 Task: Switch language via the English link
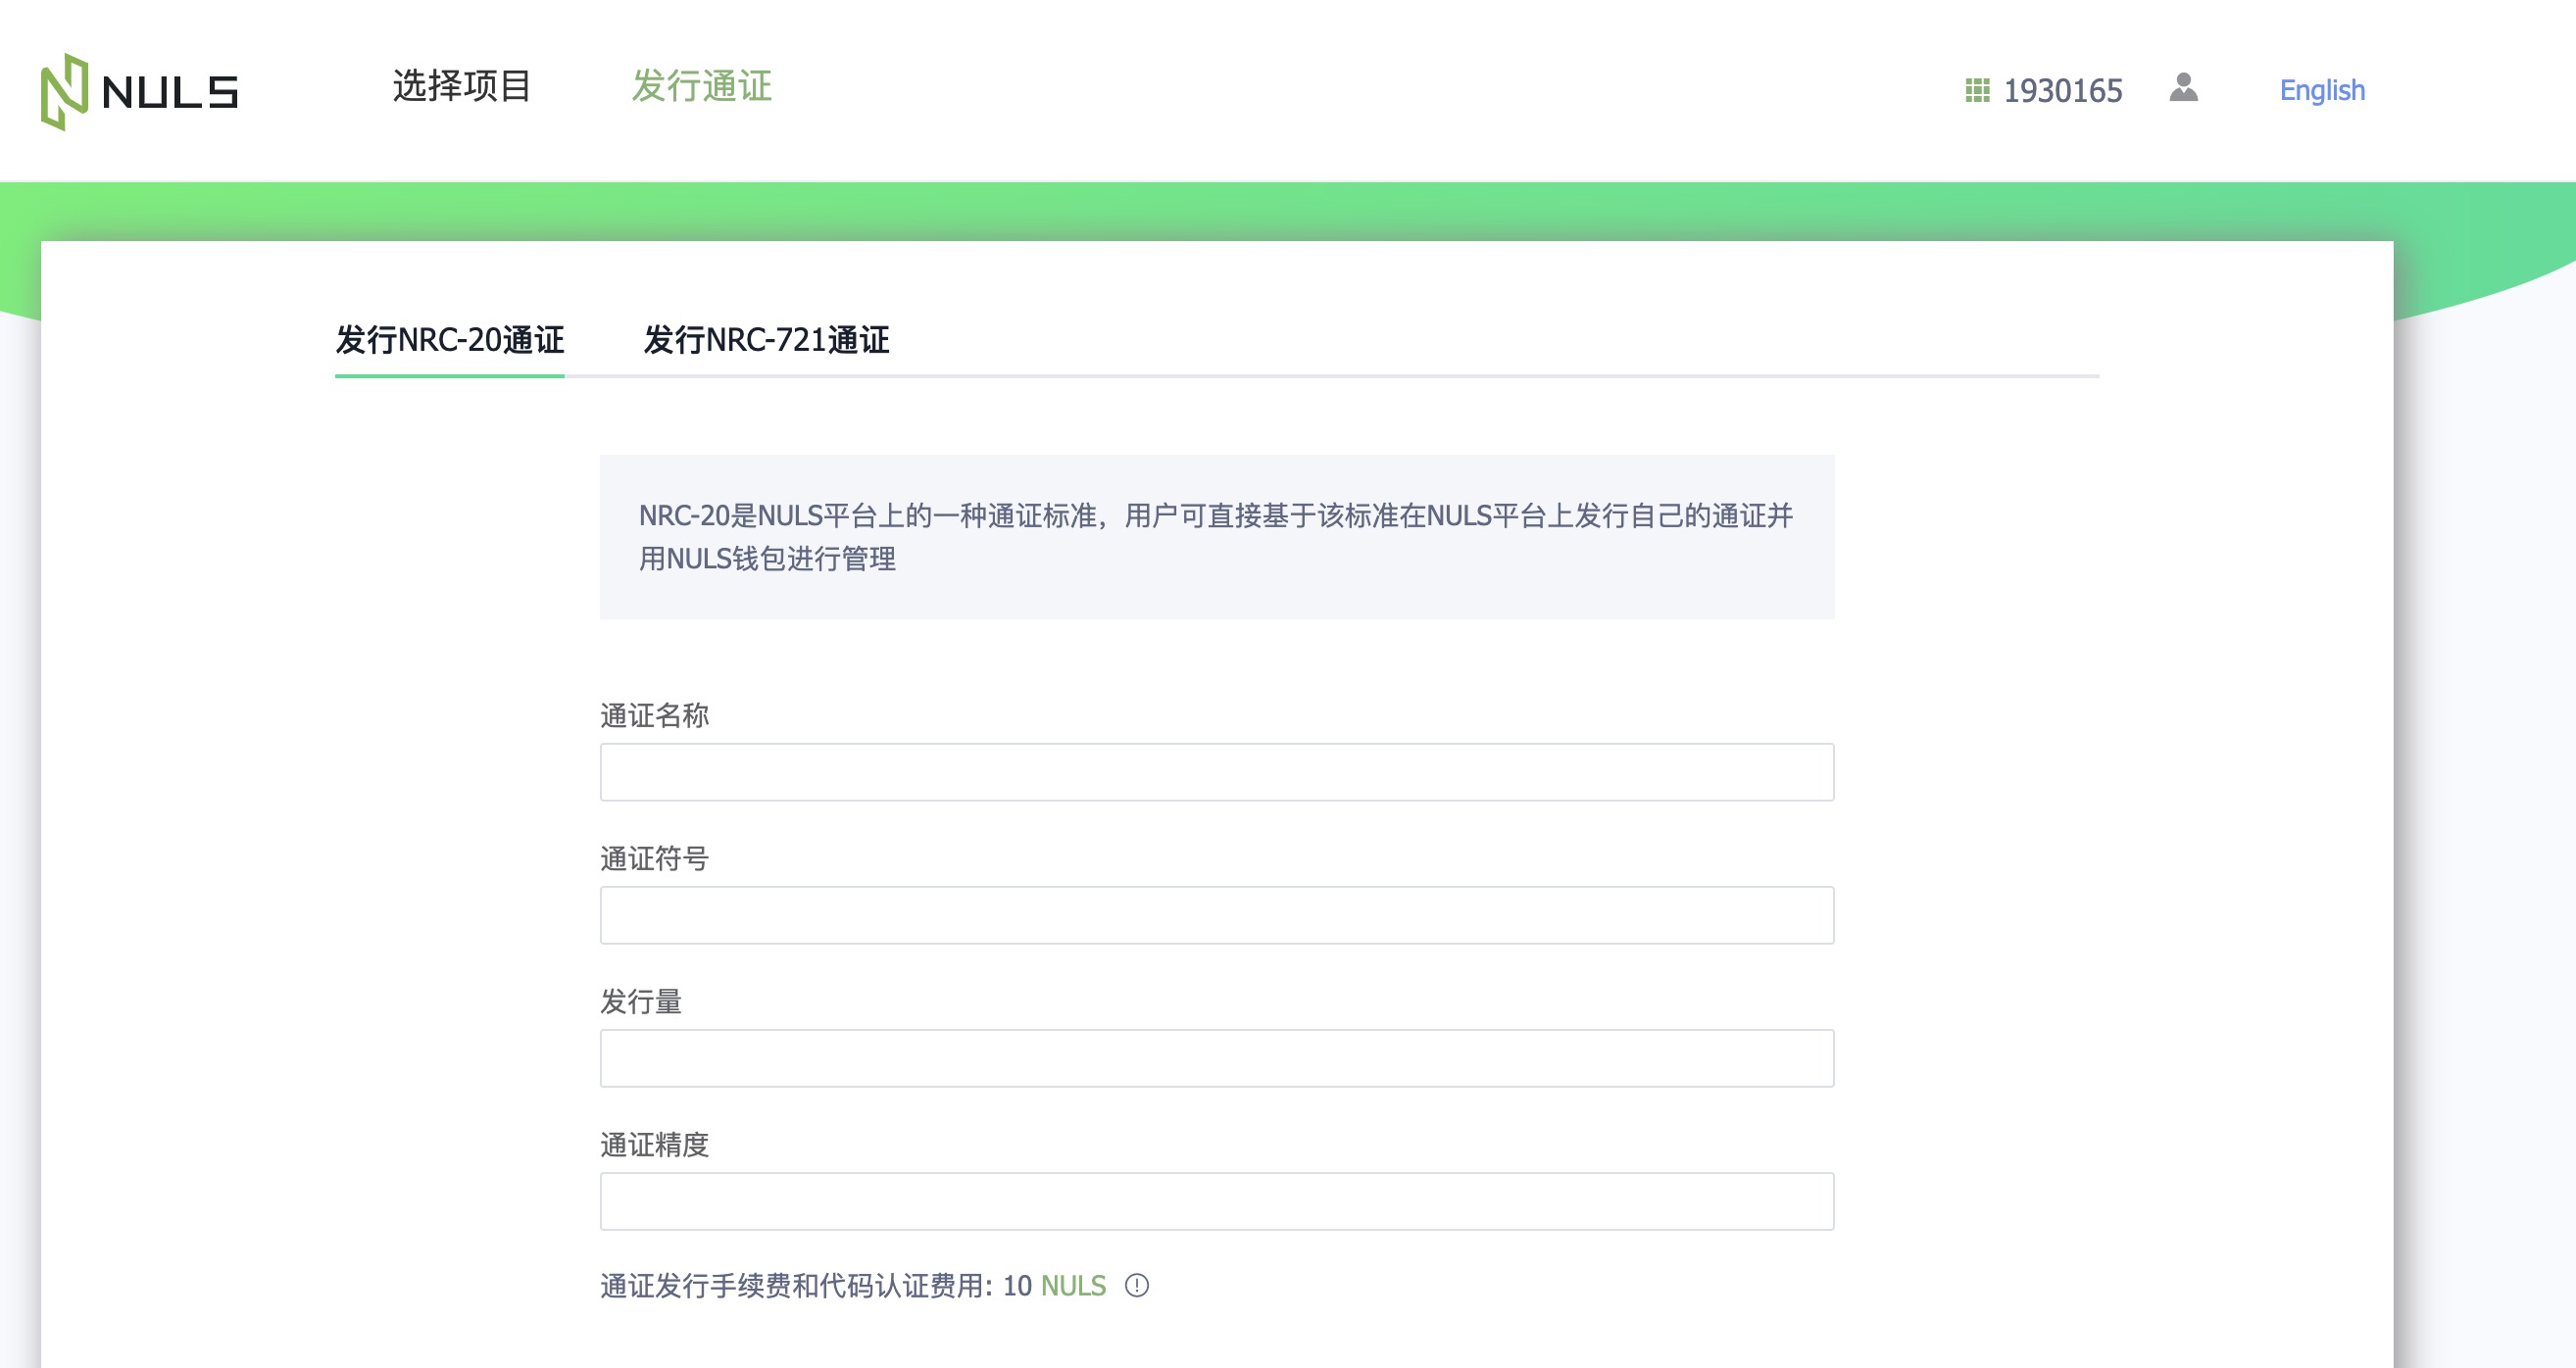(x=2322, y=90)
